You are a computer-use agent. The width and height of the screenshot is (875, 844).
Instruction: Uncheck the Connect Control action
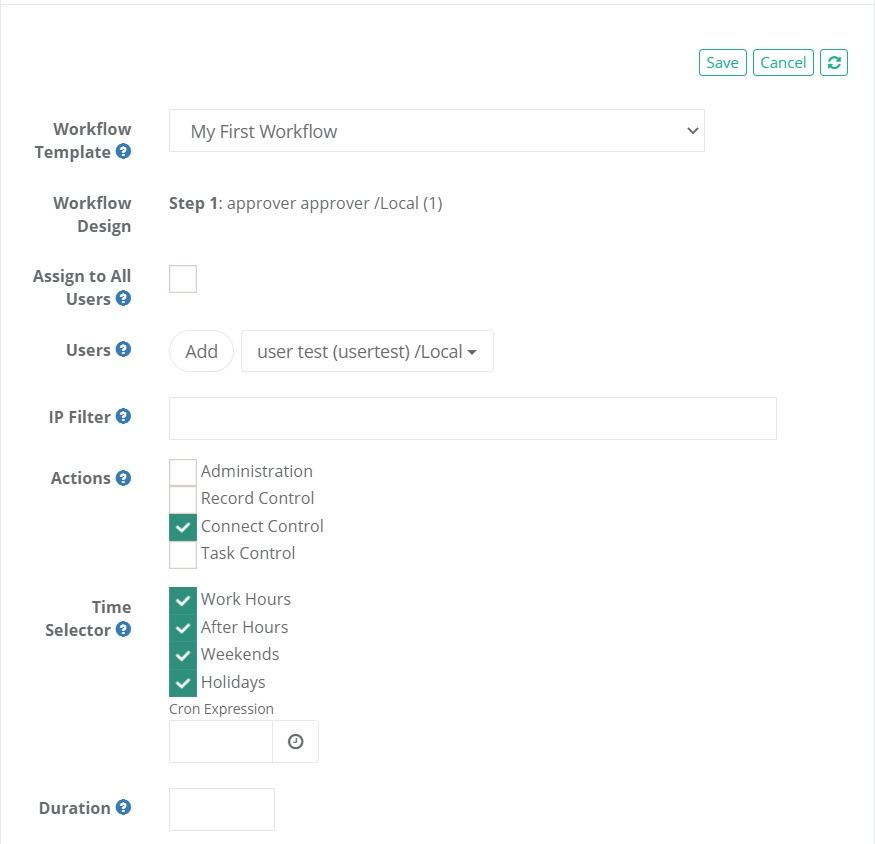(x=183, y=526)
